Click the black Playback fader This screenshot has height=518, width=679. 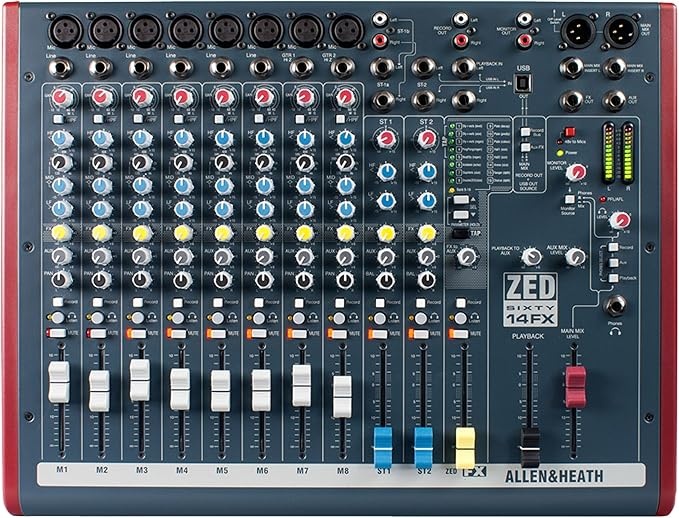point(530,448)
